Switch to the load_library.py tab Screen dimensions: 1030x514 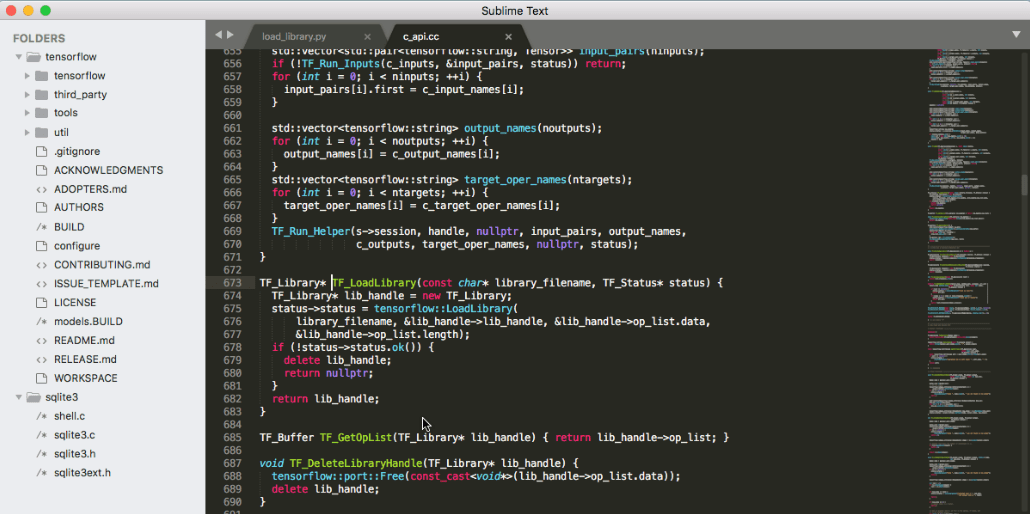pos(294,37)
